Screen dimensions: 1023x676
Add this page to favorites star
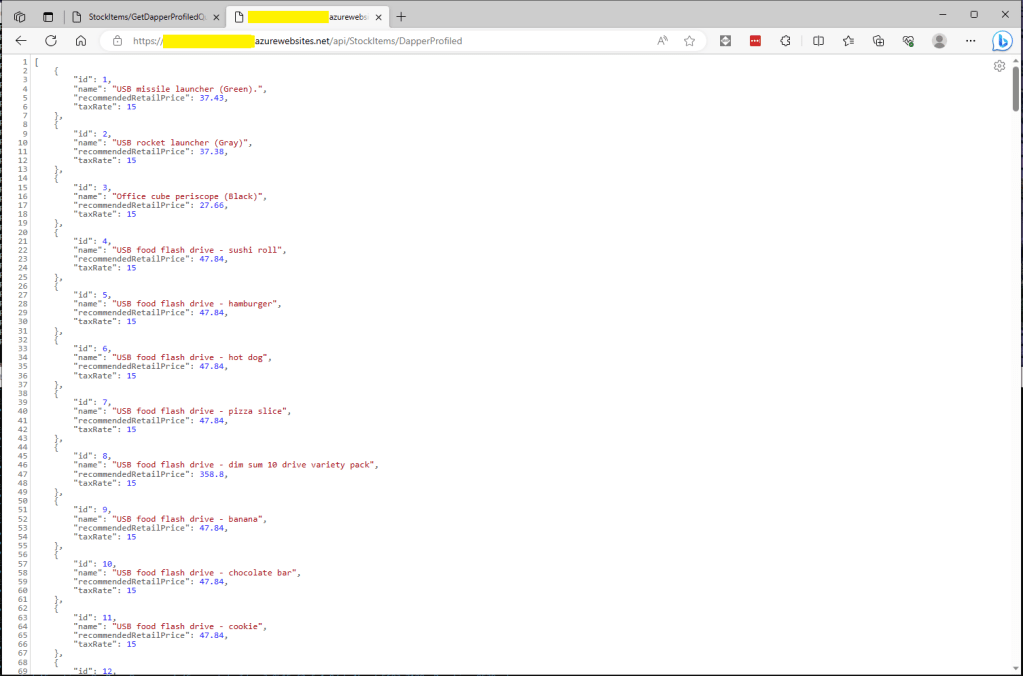pos(689,41)
